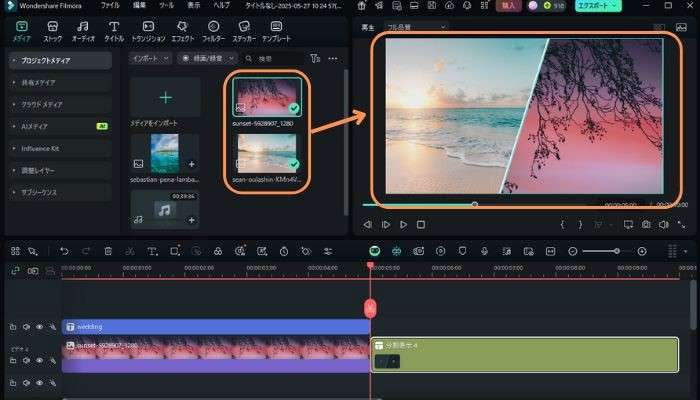Image resolution: width=700 pixels, height=400 pixels.
Task: Select the audio file thumbnail
Action: pos(165,209)
